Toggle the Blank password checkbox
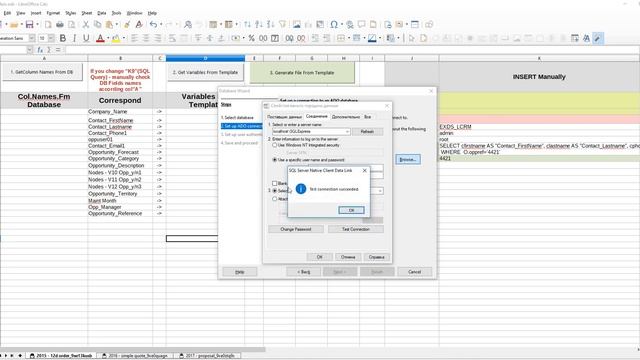 pos(275,183)
